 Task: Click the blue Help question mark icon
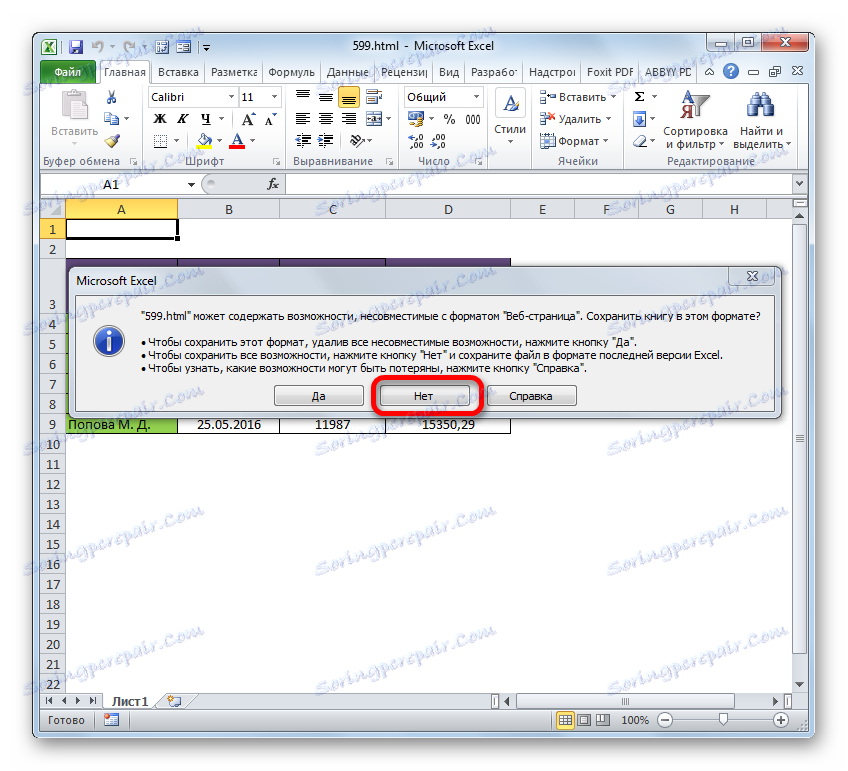point(731,71)
